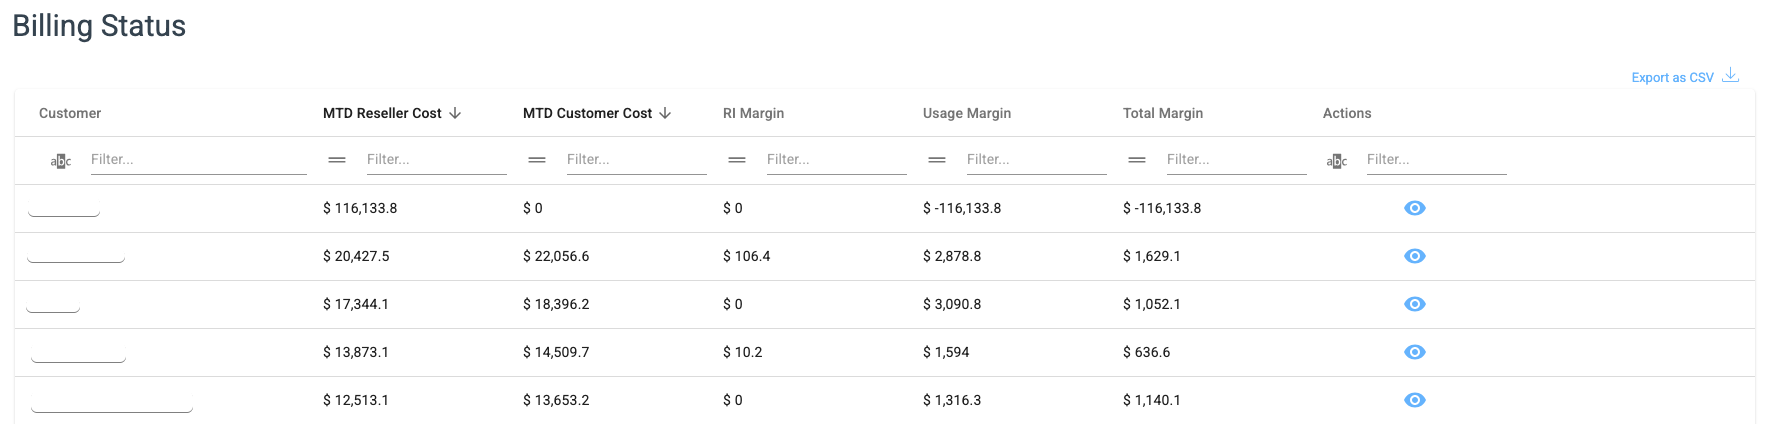The height and width of the screenshot is (424, 1784).
Task: Open equals operator for RI Margin filter
Action: (737, 160)
